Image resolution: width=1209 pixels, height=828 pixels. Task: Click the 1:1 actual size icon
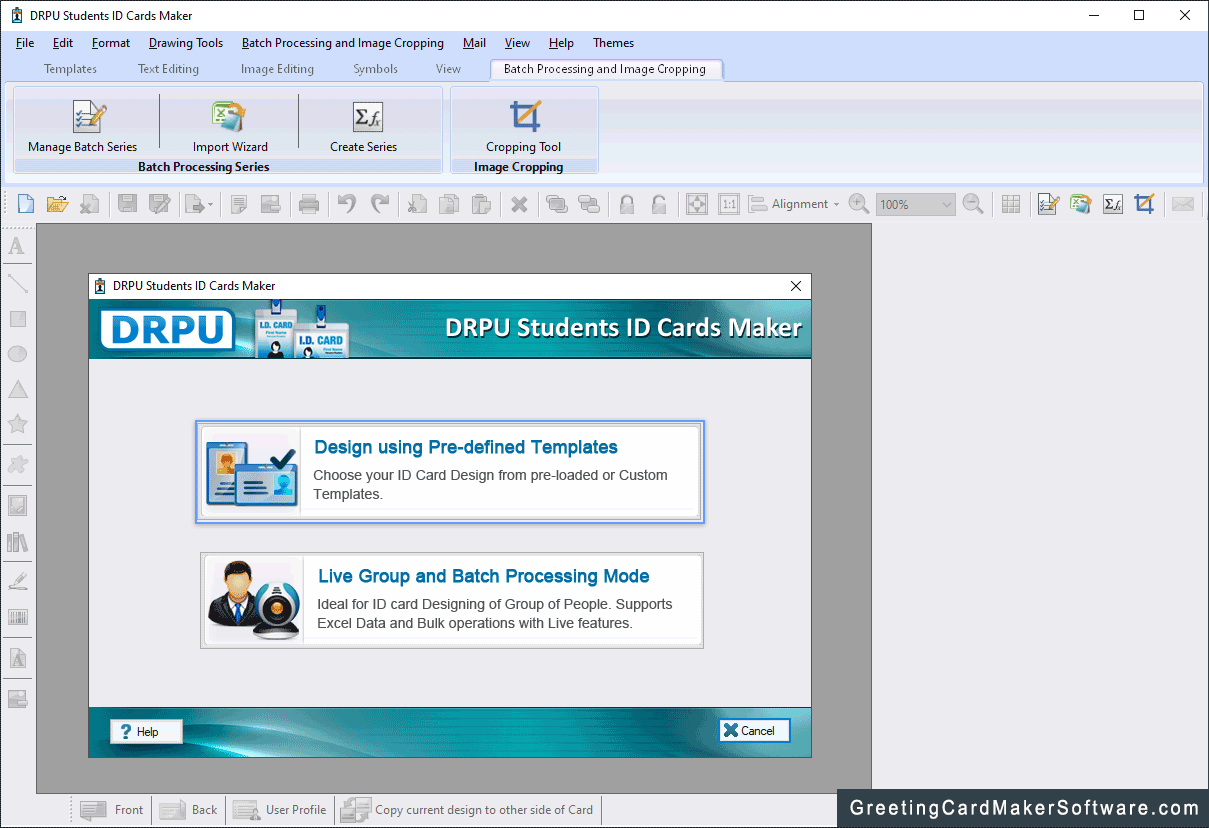(729, 204)
